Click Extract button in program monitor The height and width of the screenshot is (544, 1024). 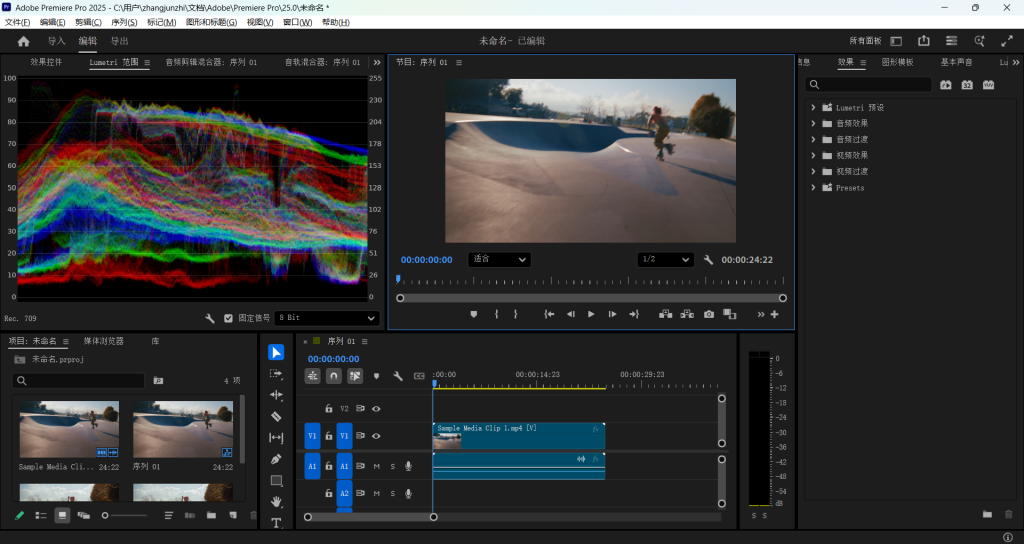(x=687, y=314)
